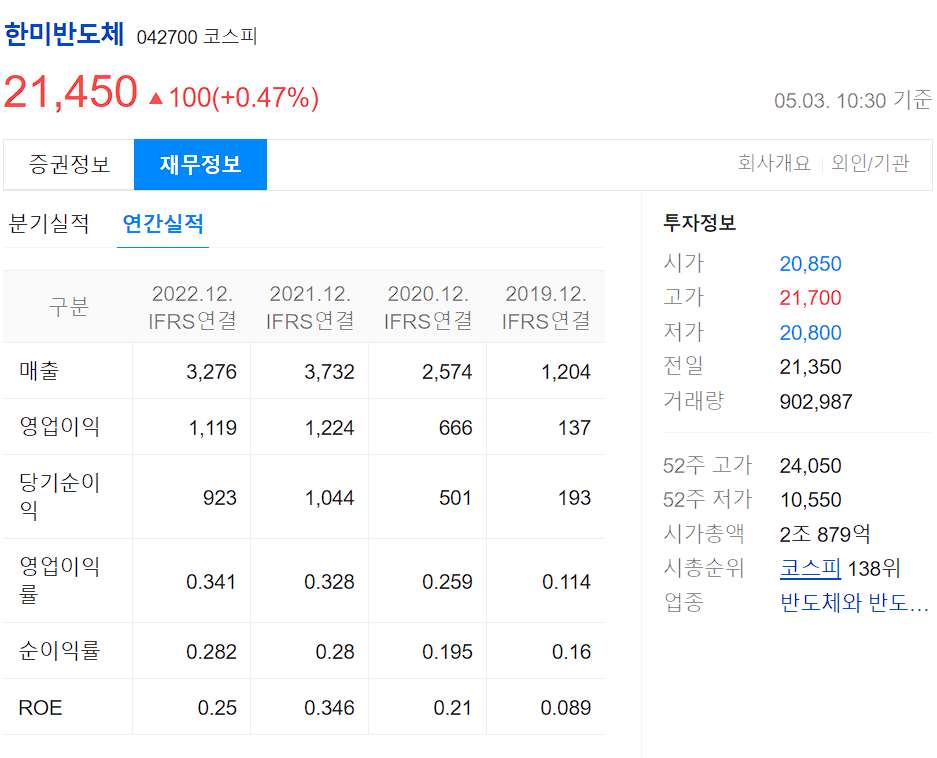Click the 당기순이익 row label

pos(60,496)
